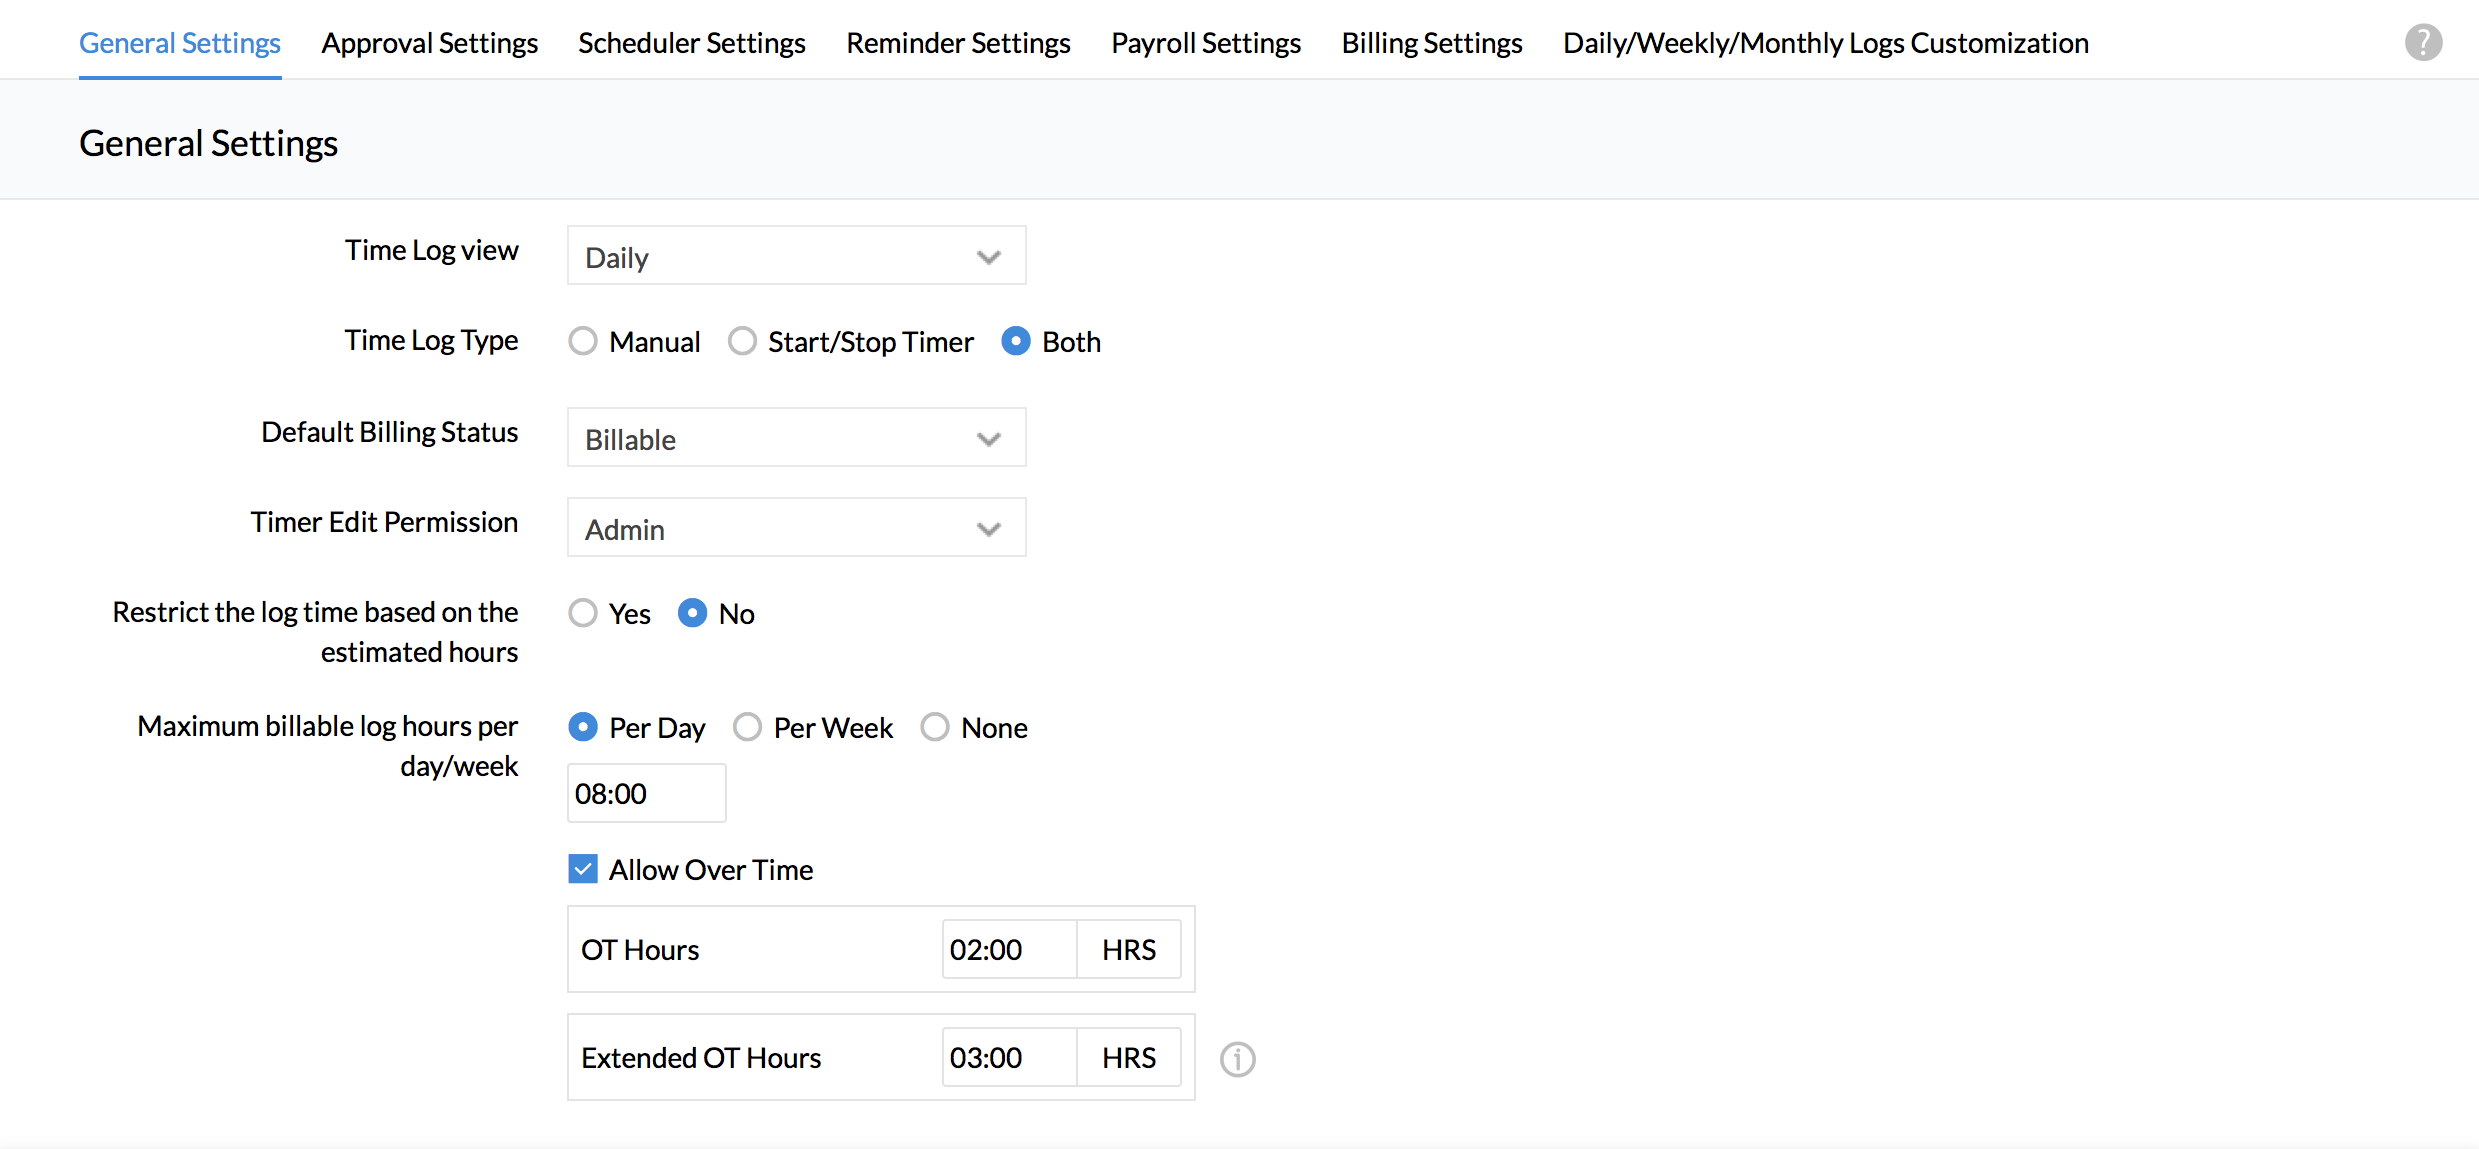
Task: Open Daily/Weekly/Monthly Logs Customization tab
Action: pos(1825,43)
